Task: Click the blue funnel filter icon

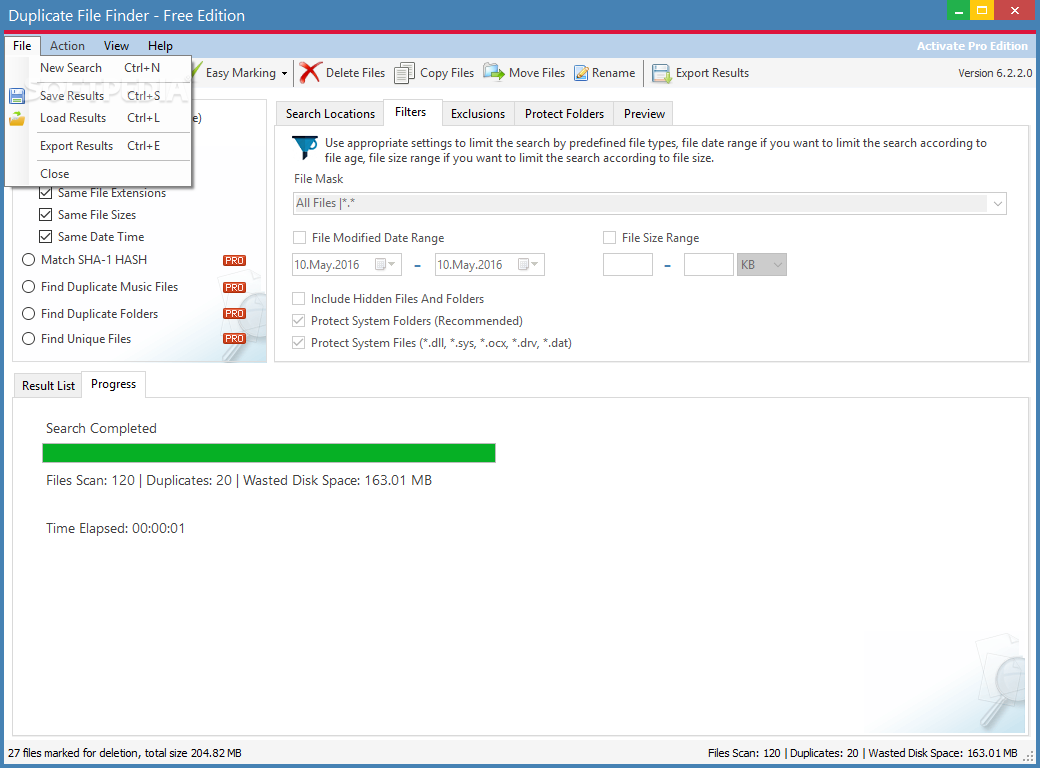Action: [x=305, y=147]
